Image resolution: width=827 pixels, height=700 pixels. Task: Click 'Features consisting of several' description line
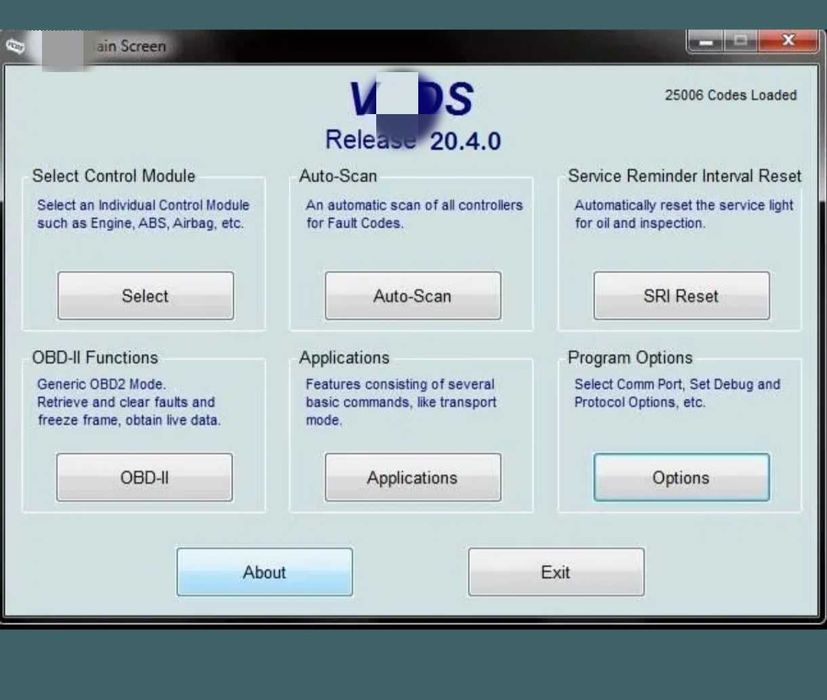pyautogui.click(x=400, y=384)
